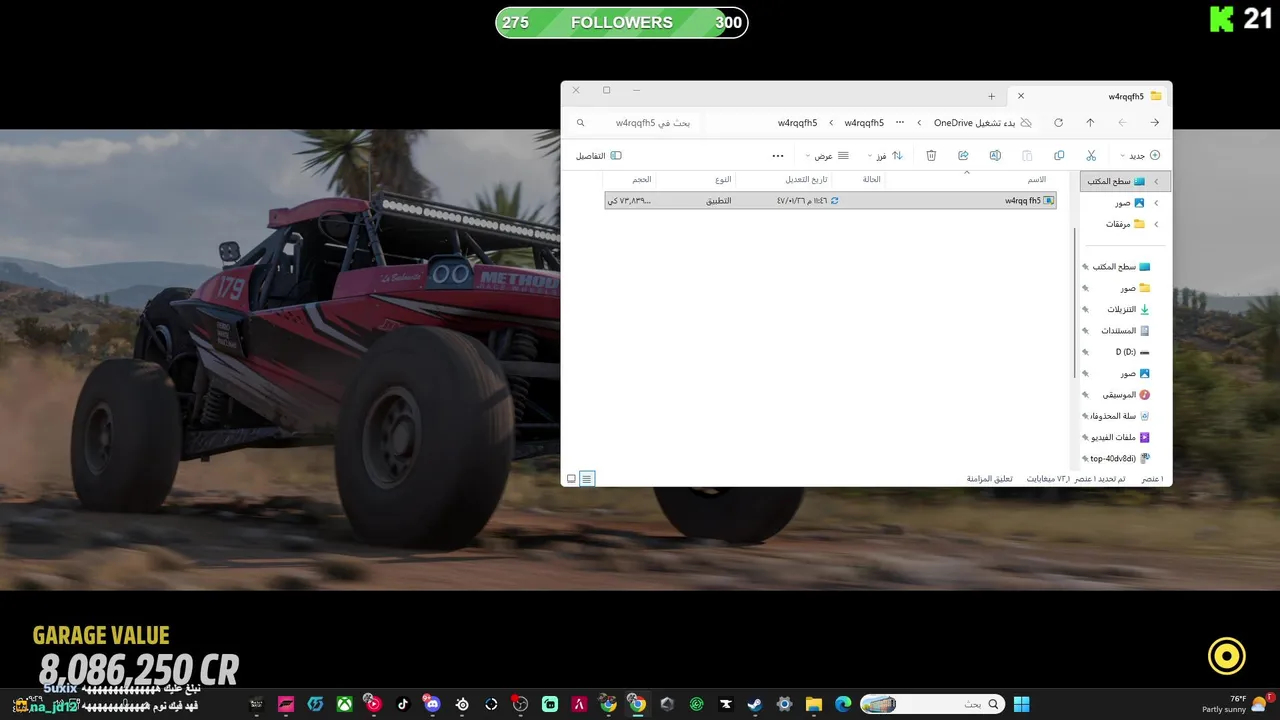Click the Delete trash bin icon

[931, 155]
